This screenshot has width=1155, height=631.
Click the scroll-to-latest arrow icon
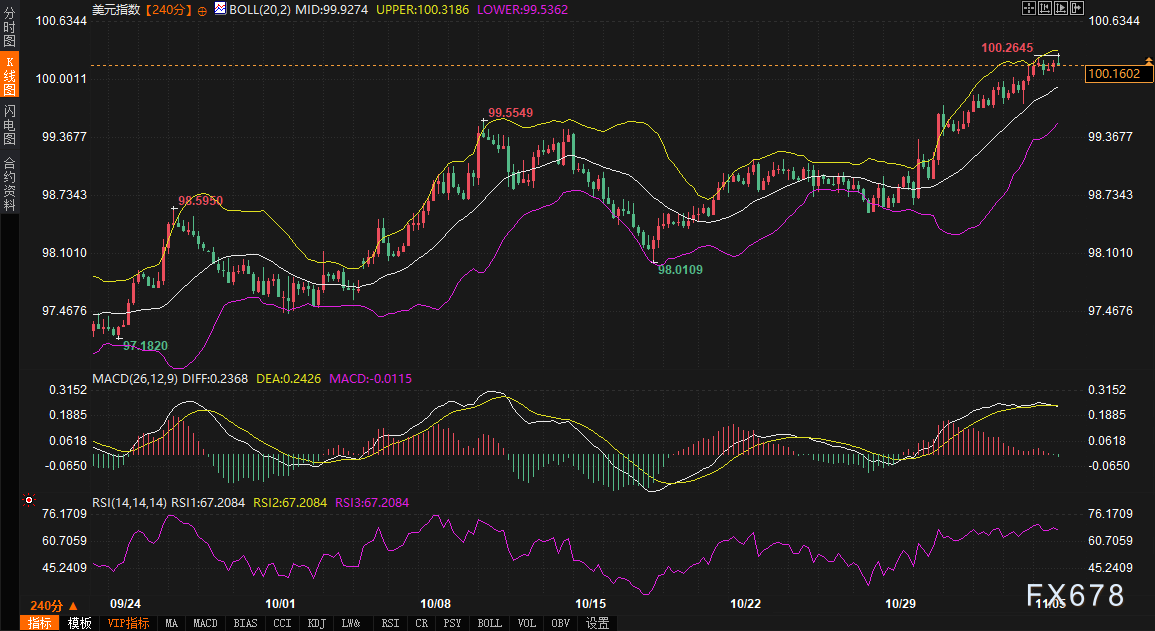[x=1076, y=8]
